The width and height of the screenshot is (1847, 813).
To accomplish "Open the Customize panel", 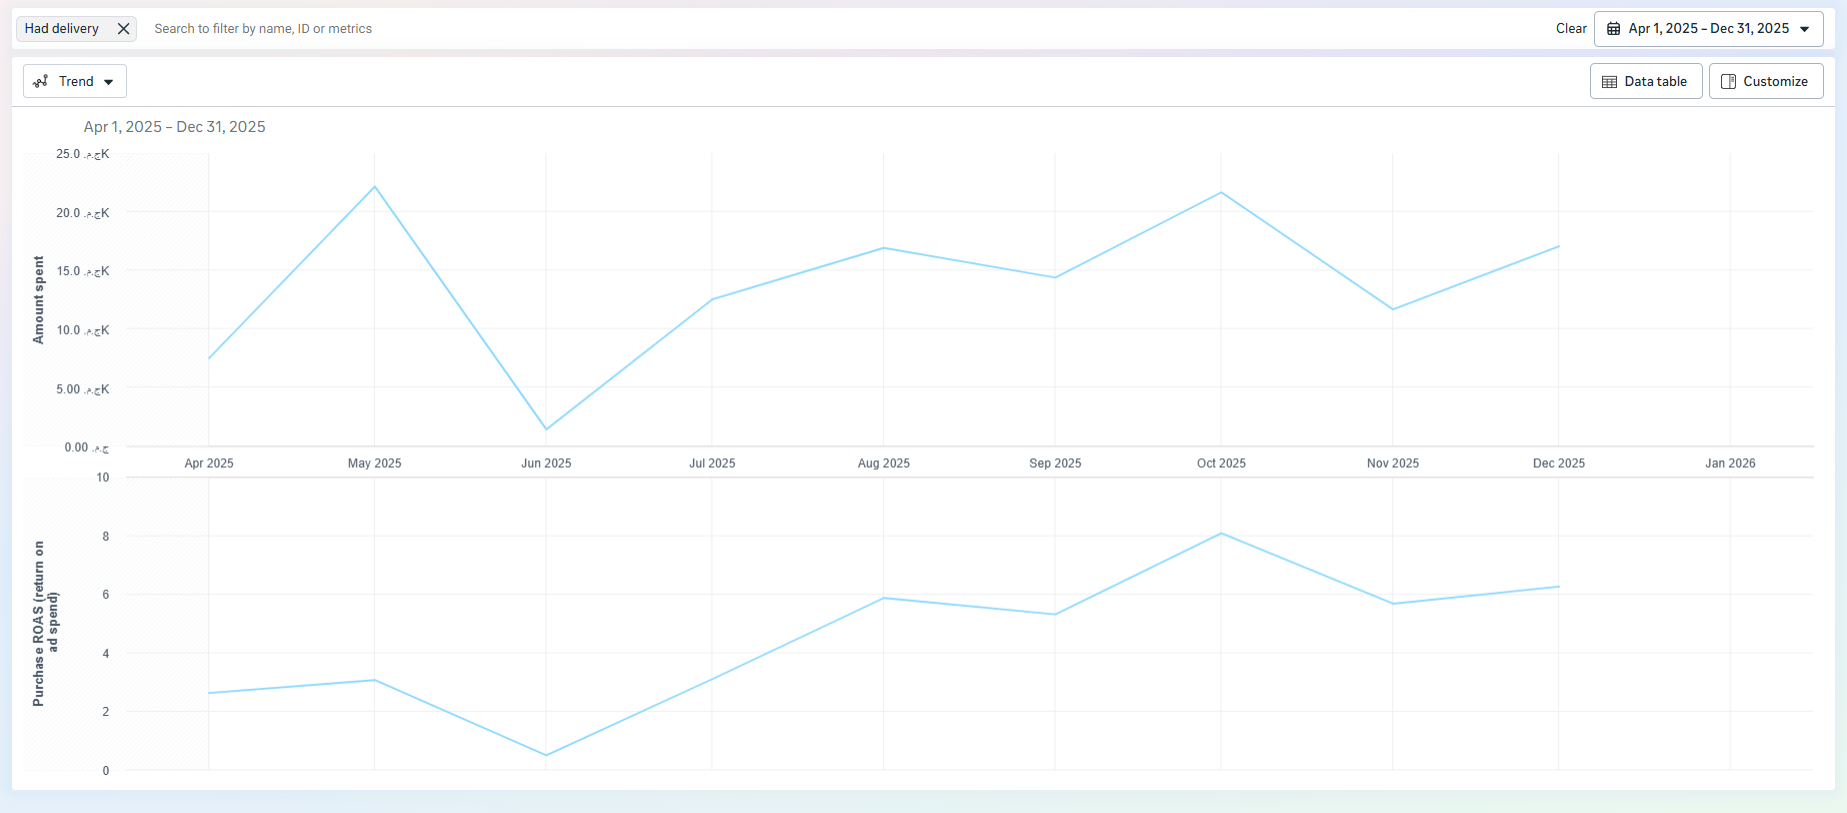I will (1766, 81).
